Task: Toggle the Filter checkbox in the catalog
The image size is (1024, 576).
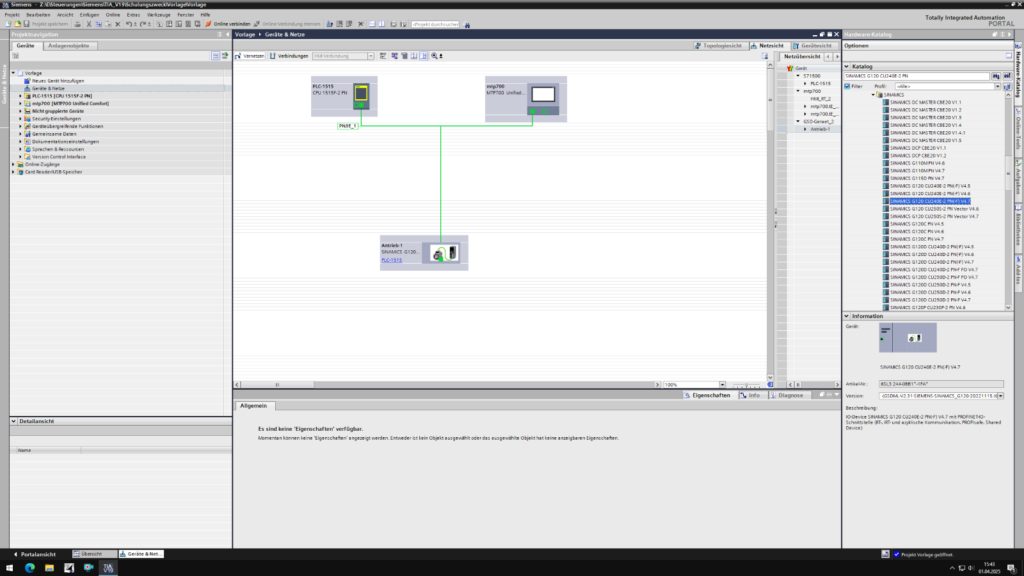Action: (x=848, y=86)
